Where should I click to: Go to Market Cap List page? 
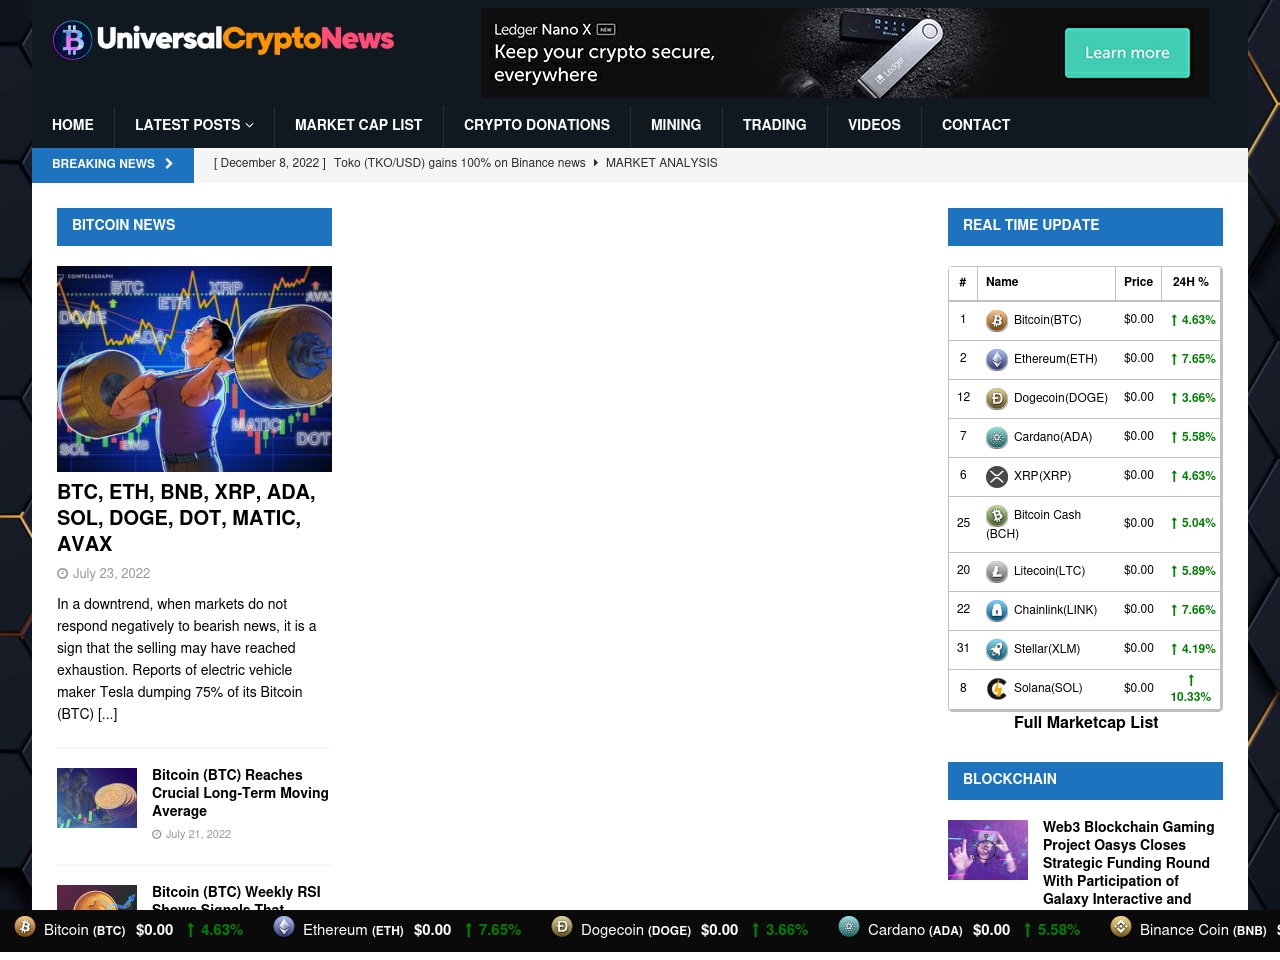coord(358,125)
